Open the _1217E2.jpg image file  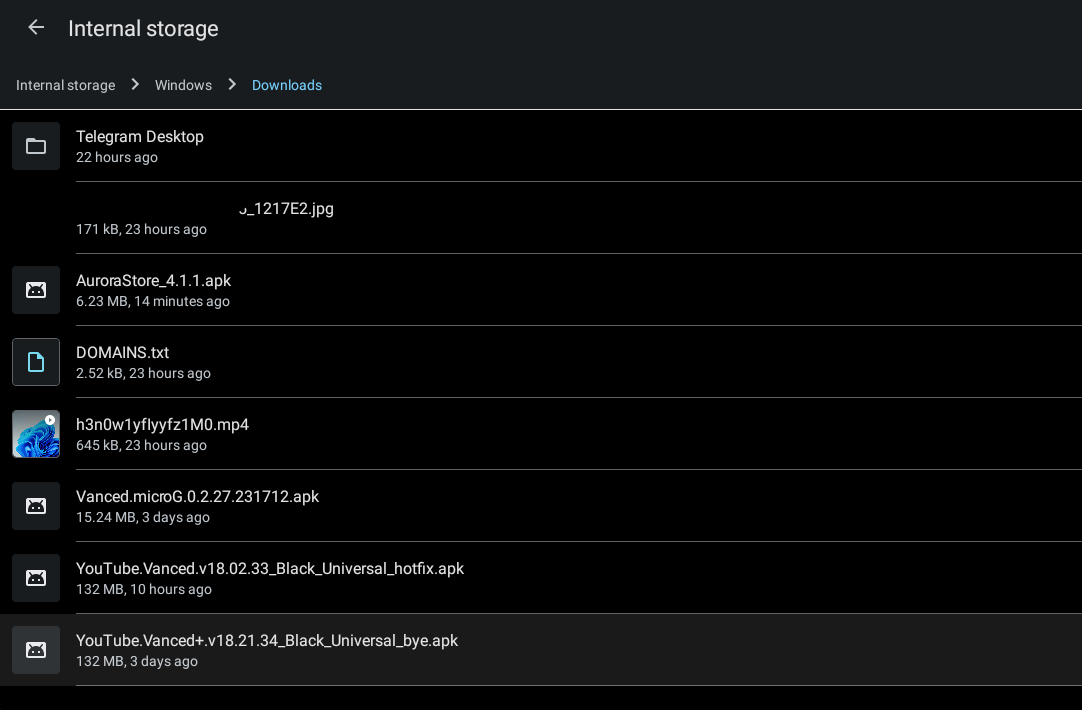[287, 209]
